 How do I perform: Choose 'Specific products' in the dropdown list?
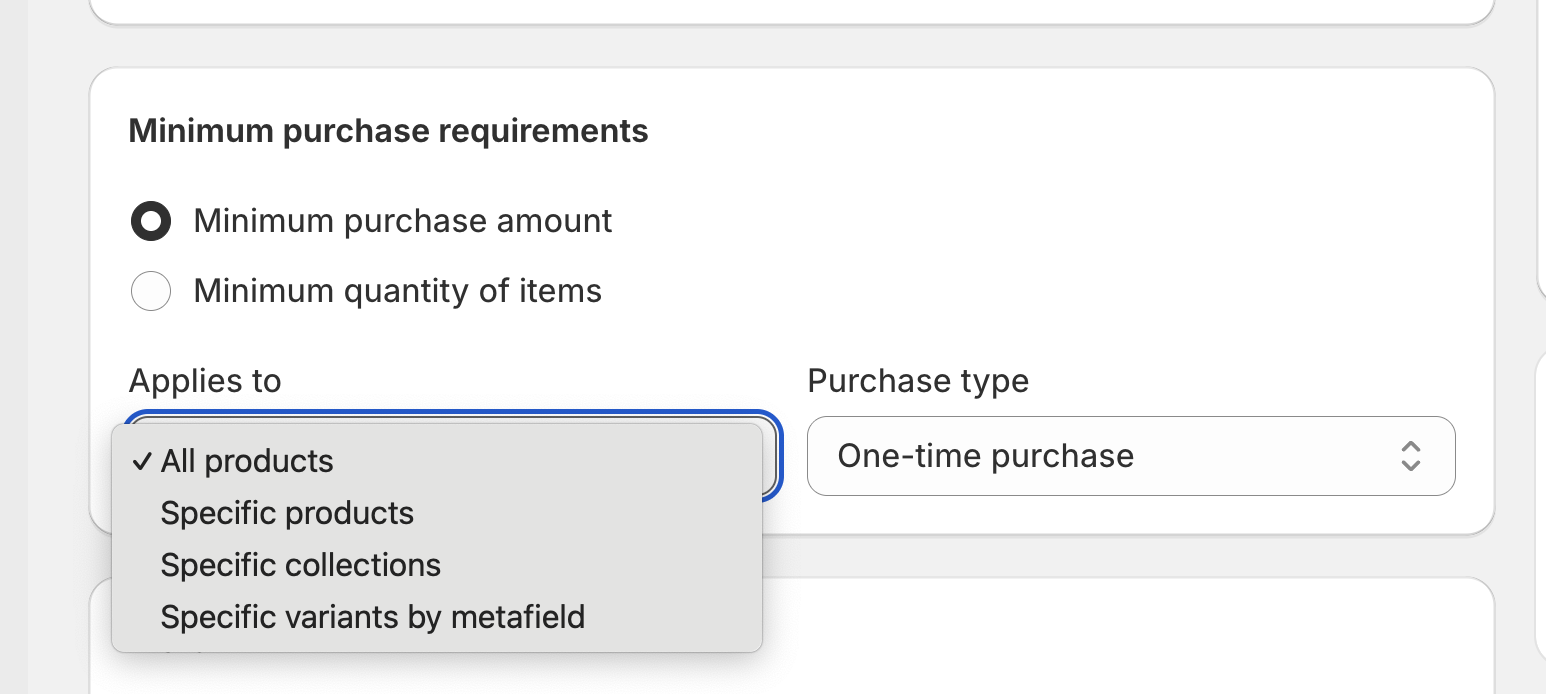287,513
